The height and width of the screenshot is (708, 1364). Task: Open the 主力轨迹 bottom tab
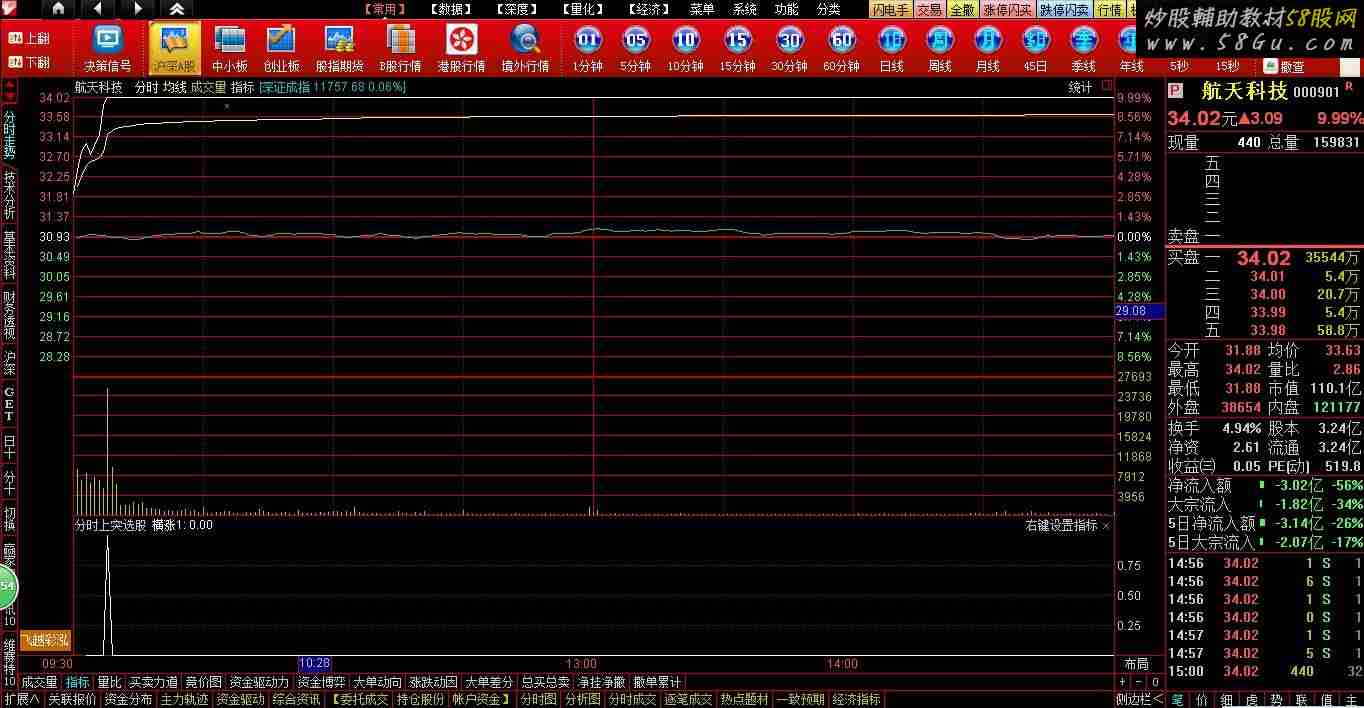pyautogui.click(x=184, y=700)
